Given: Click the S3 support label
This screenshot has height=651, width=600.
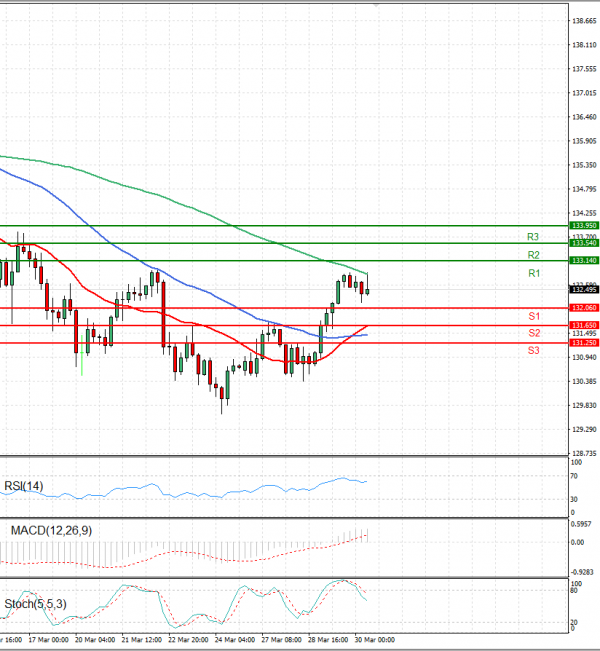Looking at the screenshot, I should coord(534,350).
